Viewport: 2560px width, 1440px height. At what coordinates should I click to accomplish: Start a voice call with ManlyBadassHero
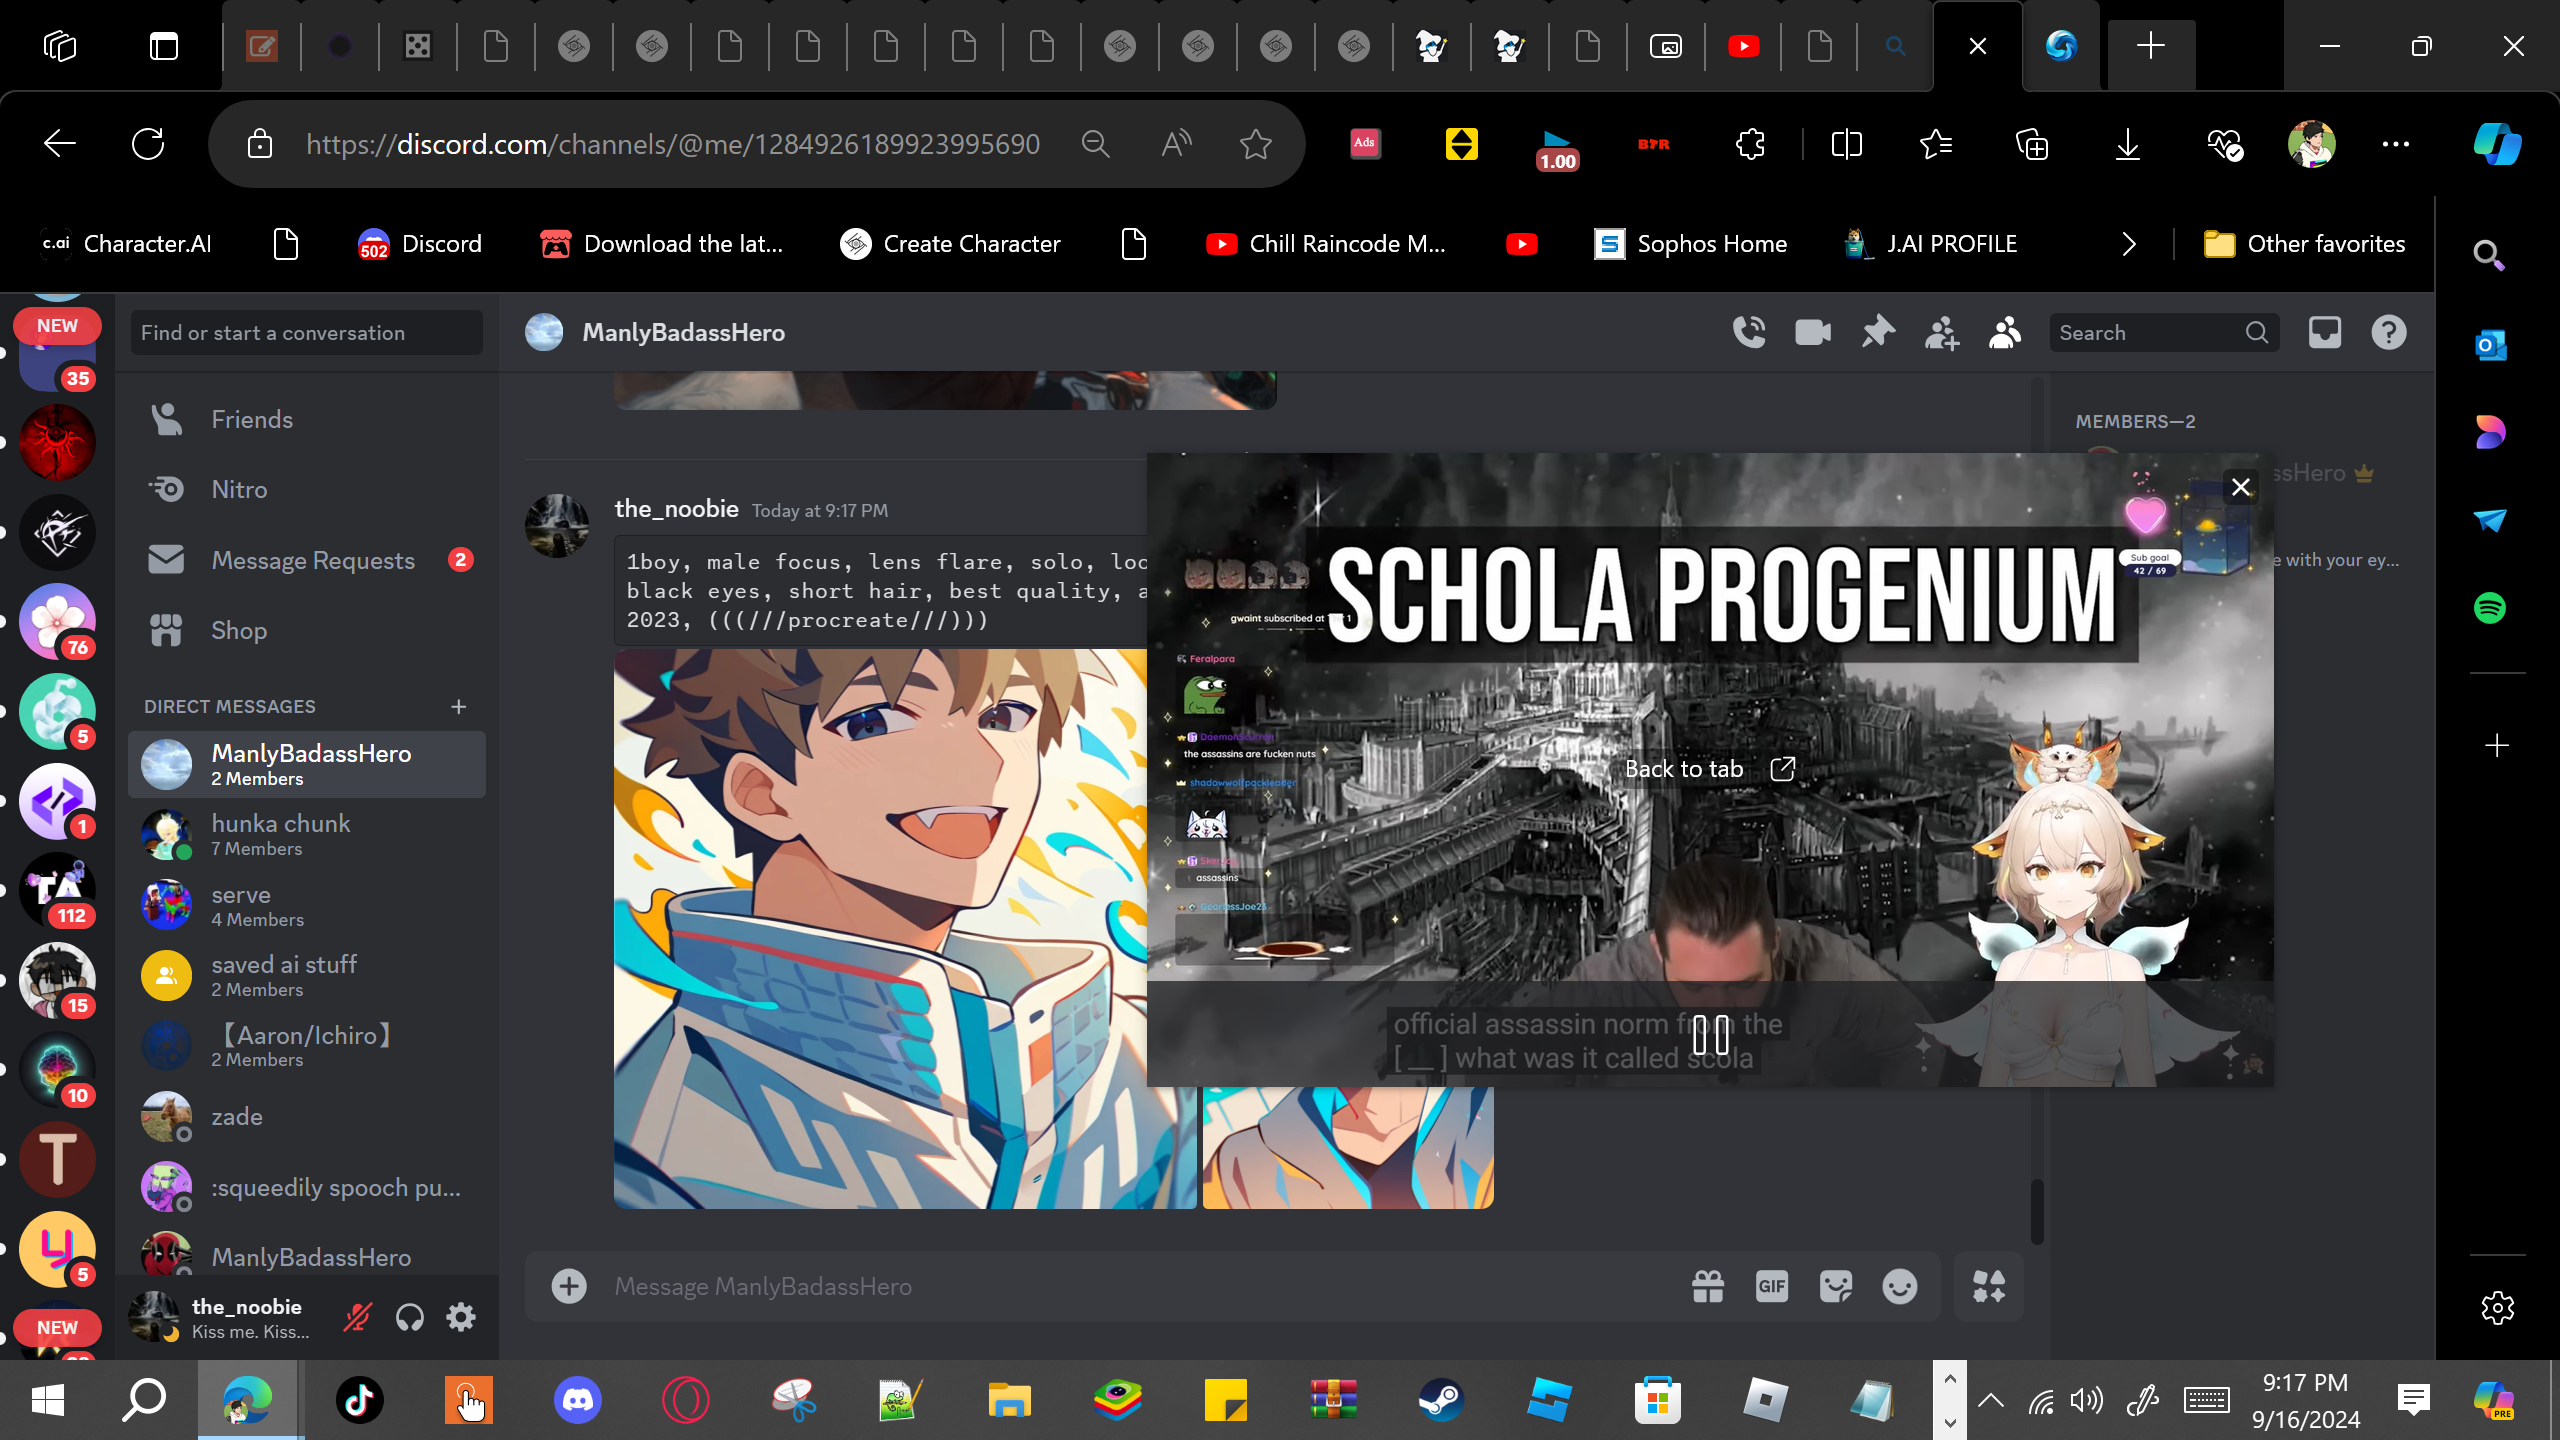point(1749,332)
